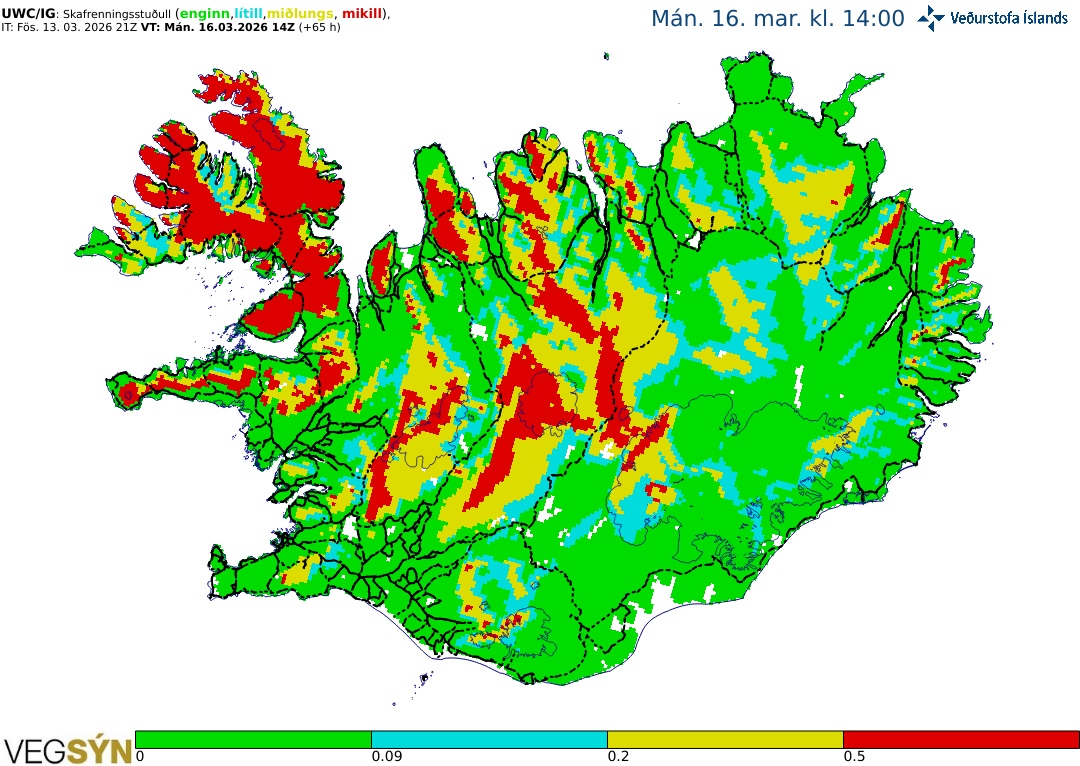Click the red color scale segment
Viewport: 1080px width, 766px height.
click(962, 739)
